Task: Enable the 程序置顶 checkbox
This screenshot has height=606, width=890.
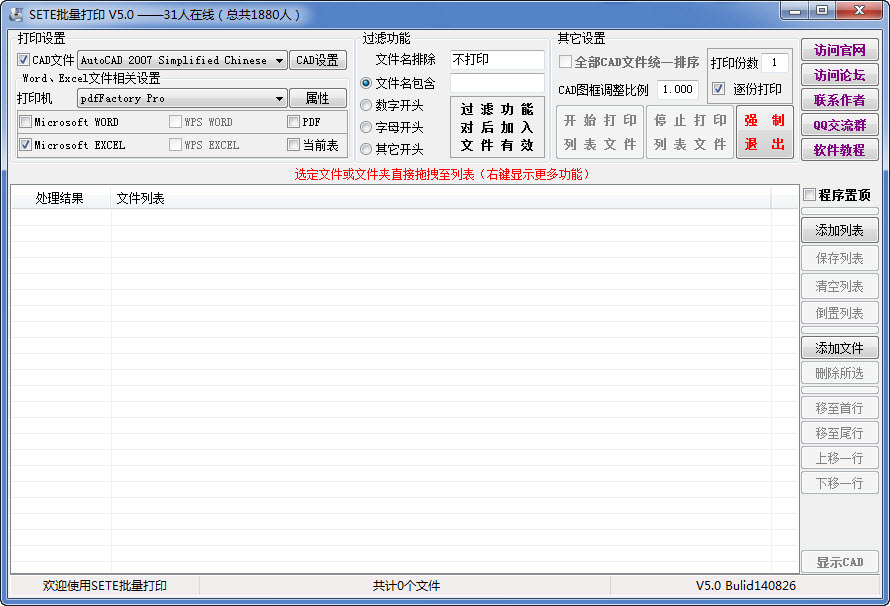Action: coord(809,195)
